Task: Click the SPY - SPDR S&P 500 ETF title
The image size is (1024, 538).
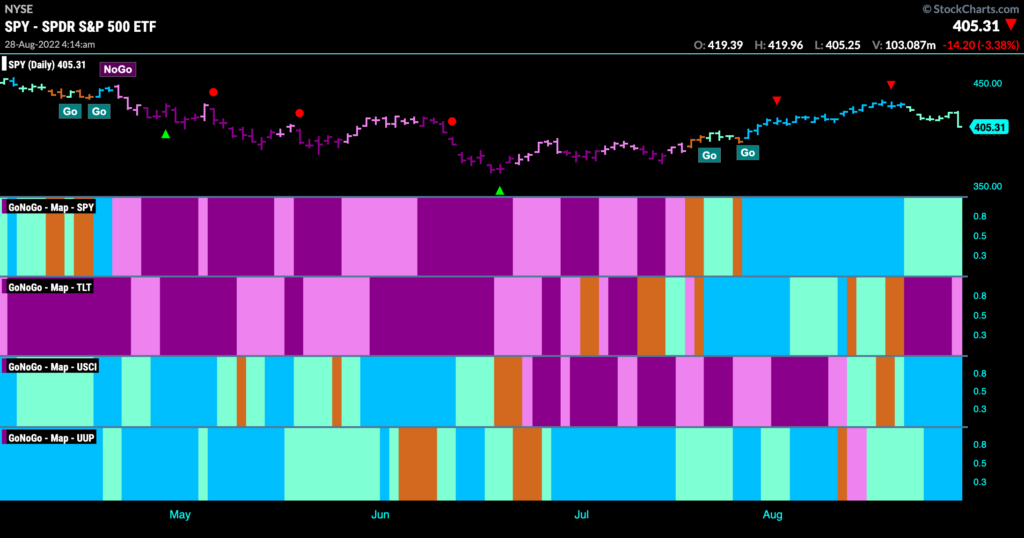Action: pyautogui.click(x=80, y=27)
